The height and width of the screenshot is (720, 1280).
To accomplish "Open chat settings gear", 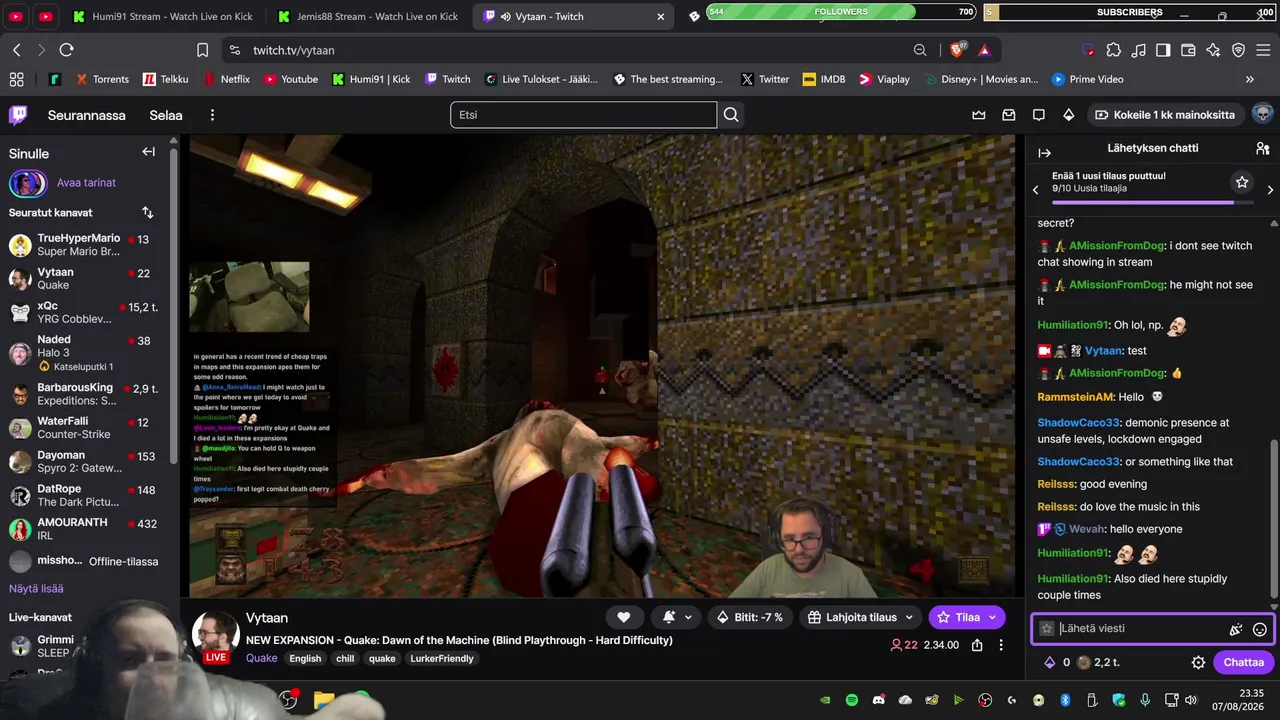I will point(1198,662).
